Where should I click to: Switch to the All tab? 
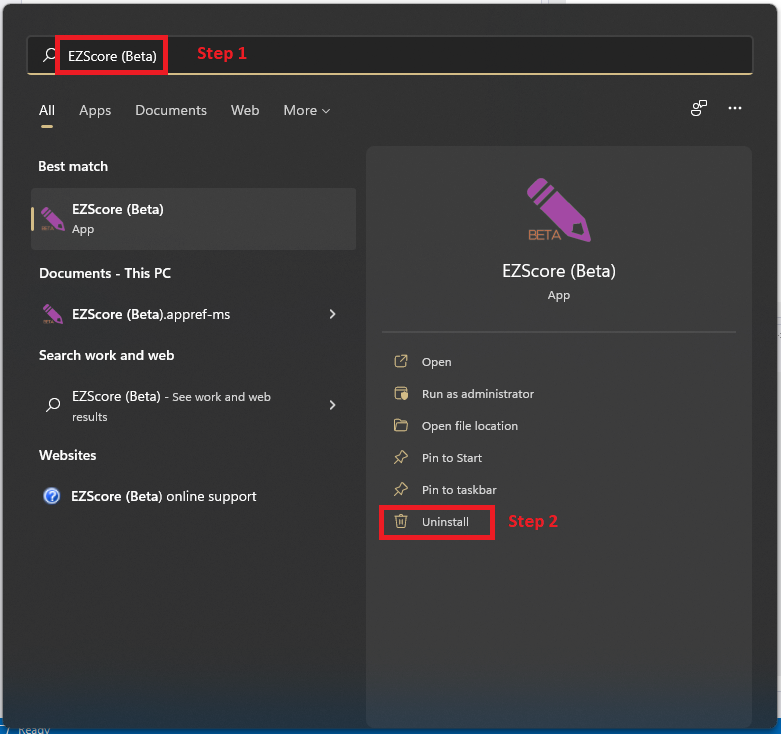tap(47, 110)
